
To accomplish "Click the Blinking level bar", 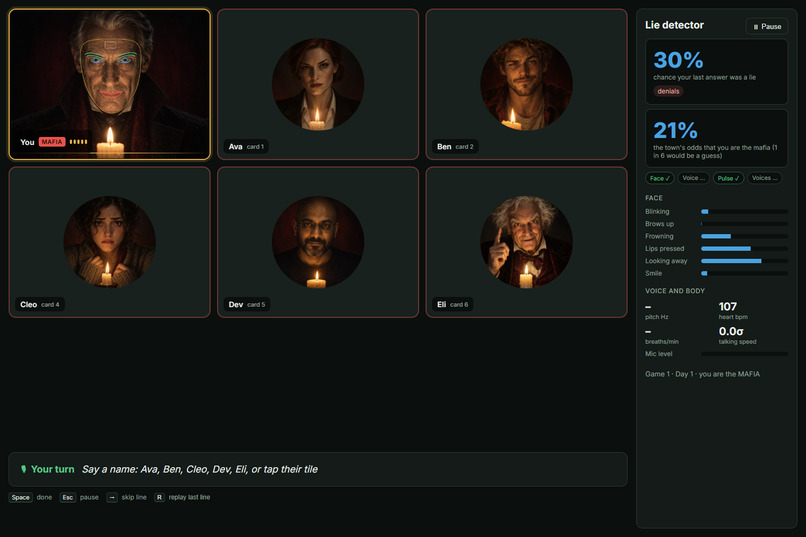I will pyautogui.click(x=744, y=212).
